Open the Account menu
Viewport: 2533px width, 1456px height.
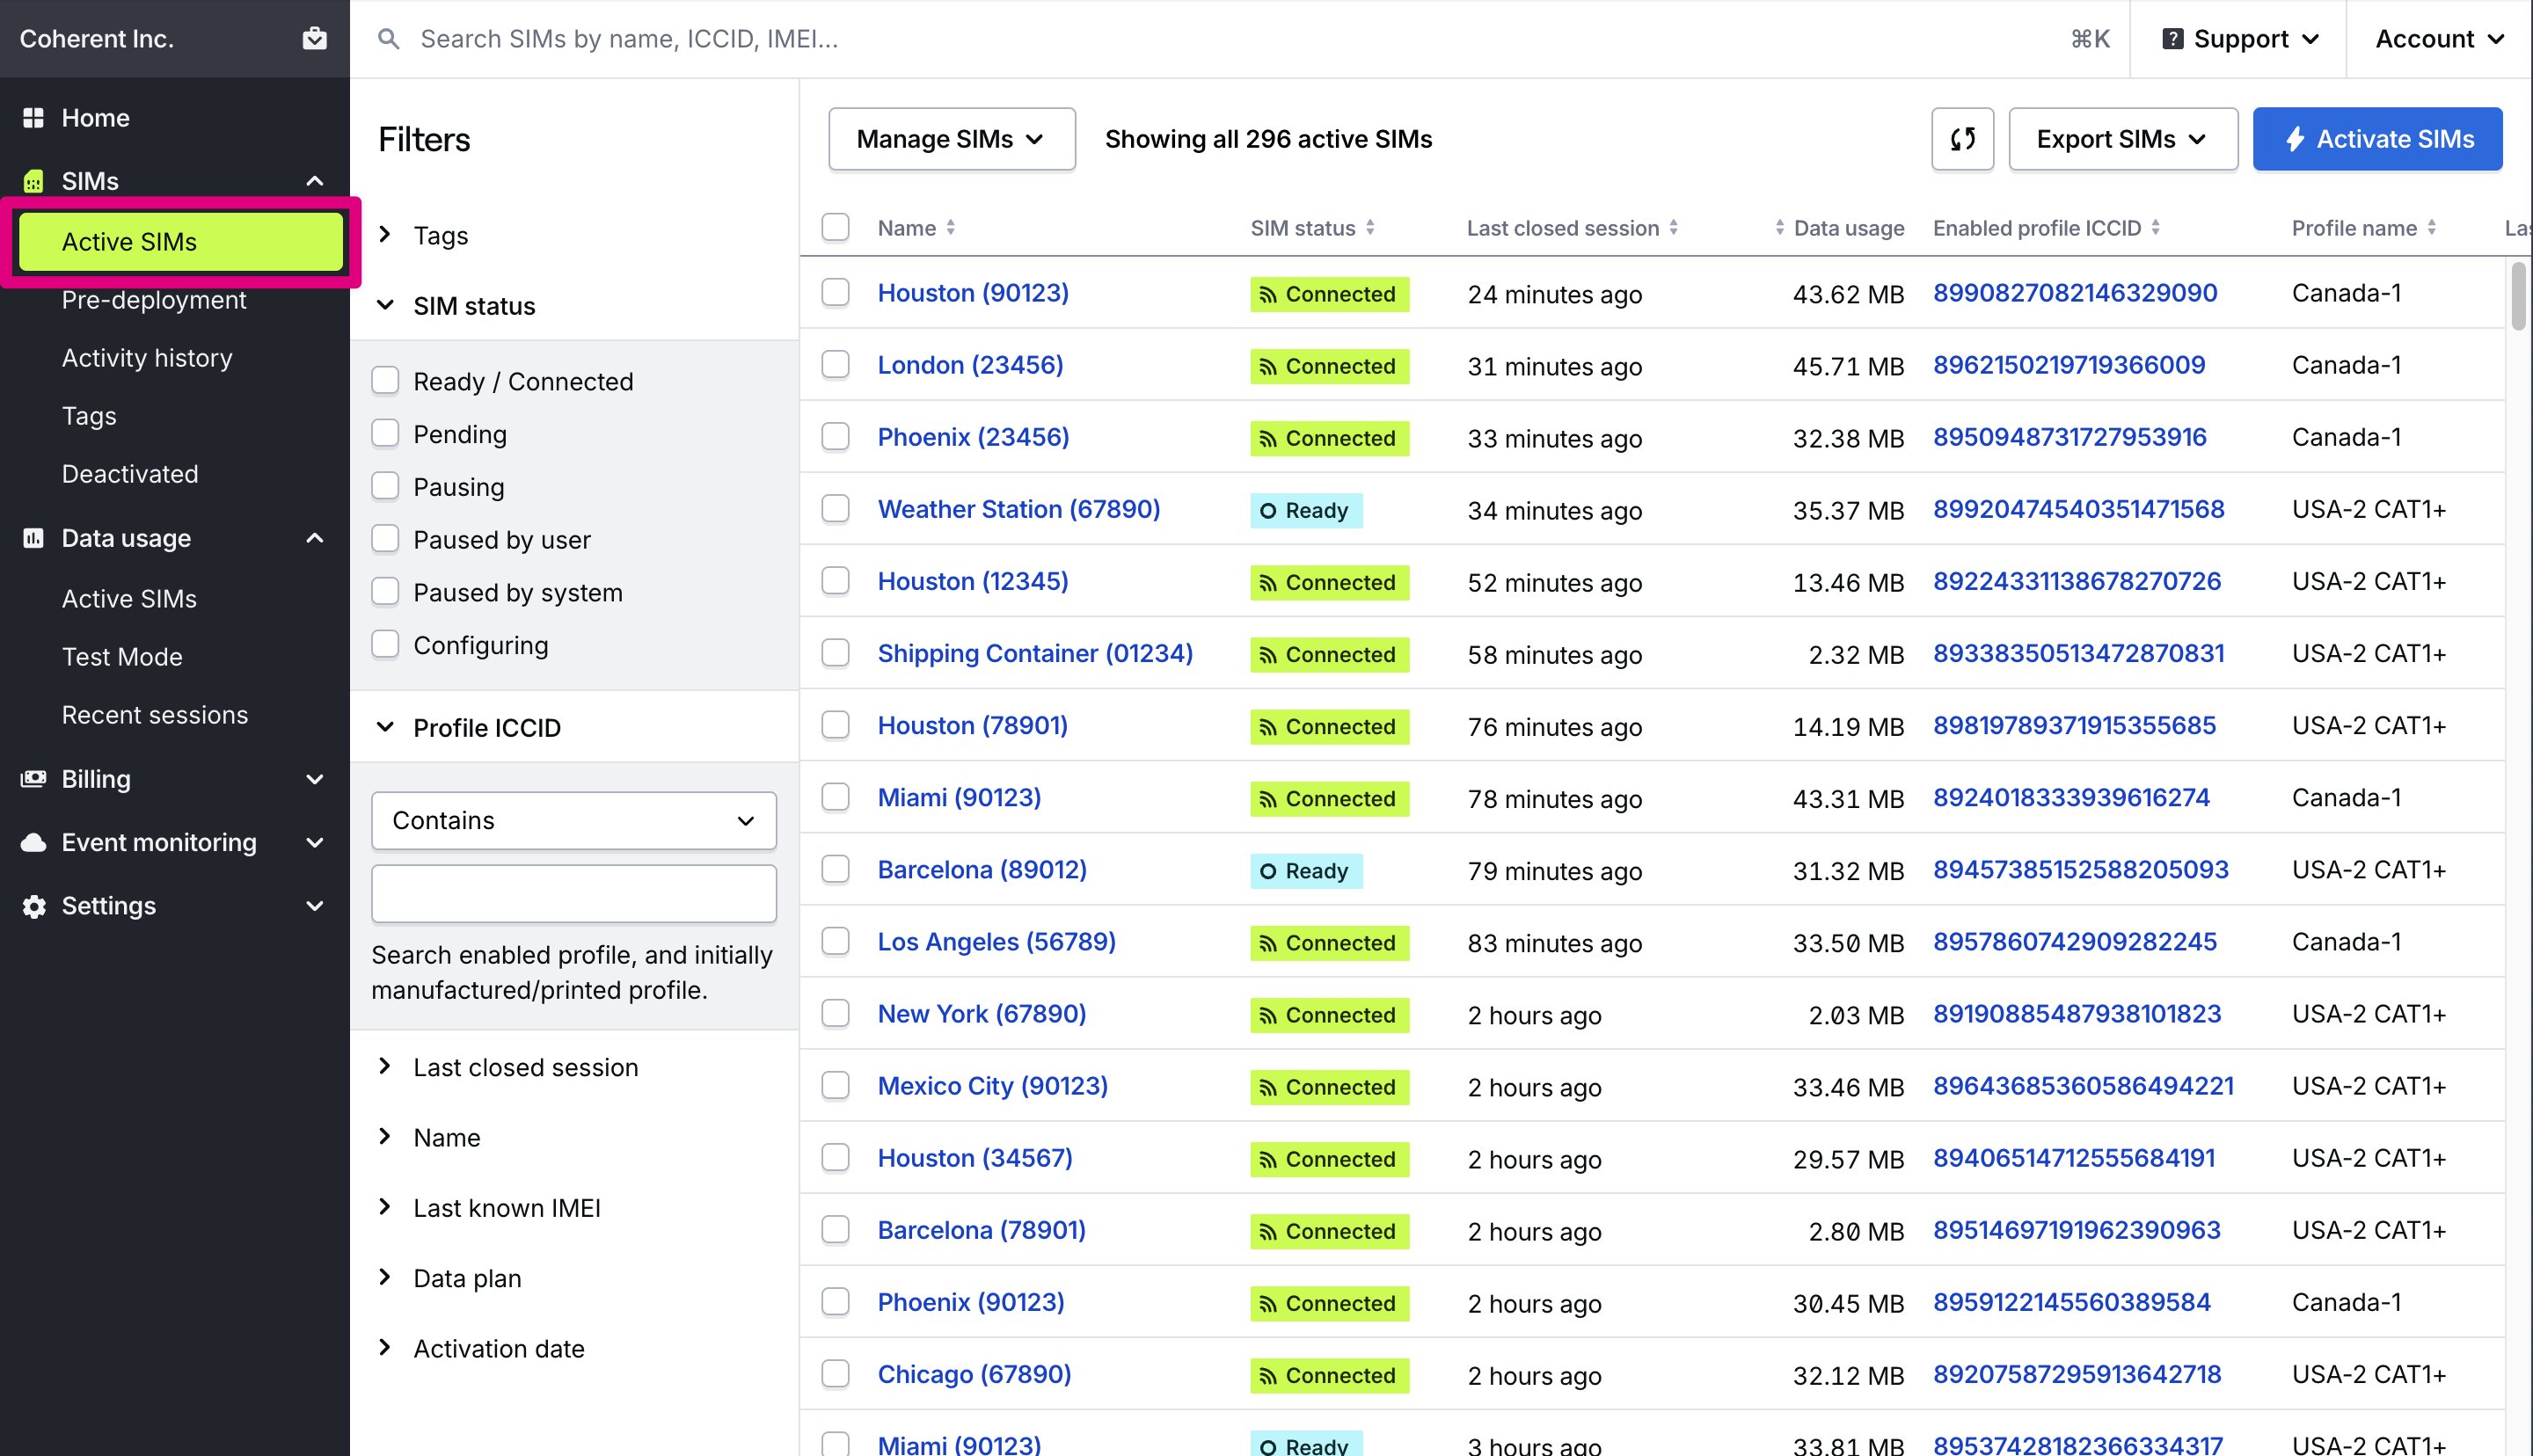(x=2439, y=39)
